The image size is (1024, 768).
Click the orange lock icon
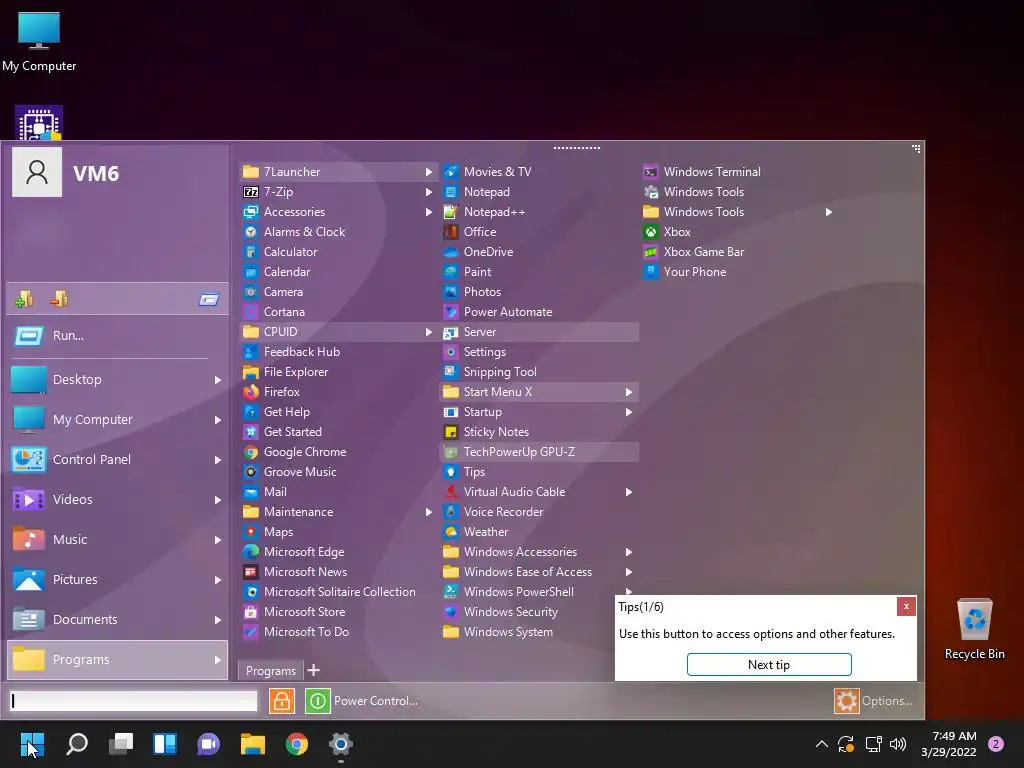[x=282, y=701]
